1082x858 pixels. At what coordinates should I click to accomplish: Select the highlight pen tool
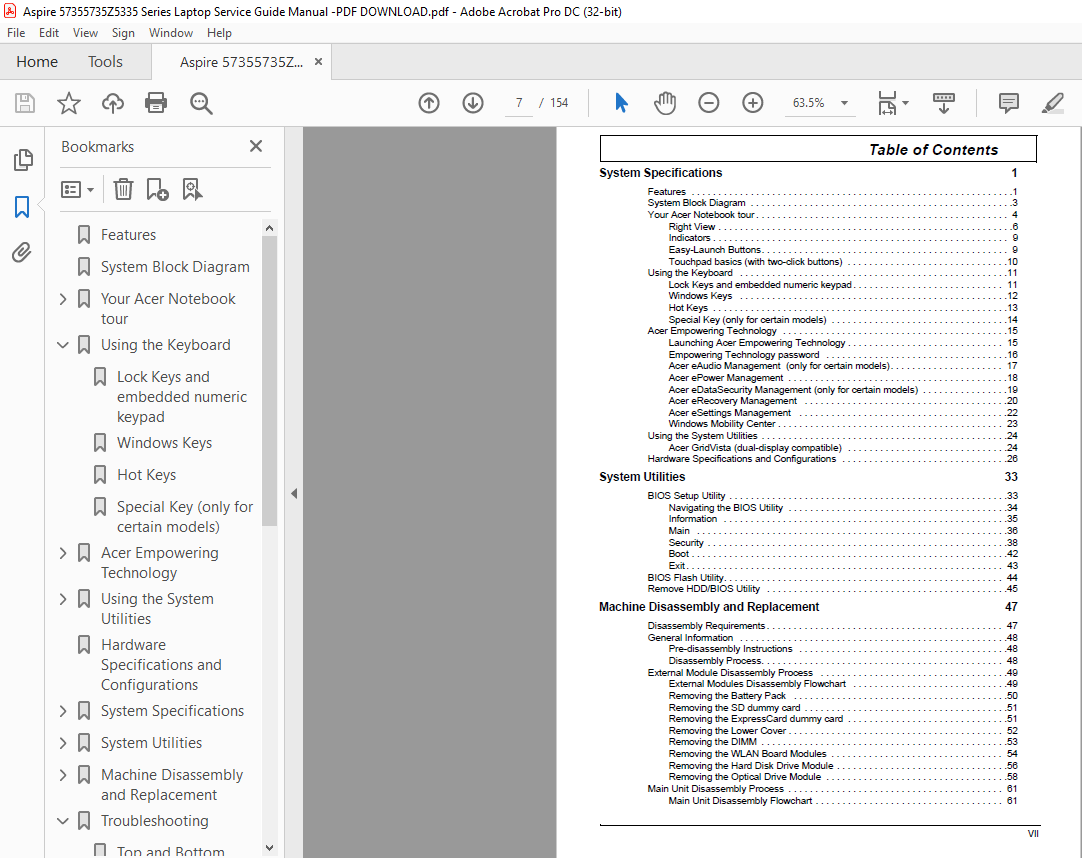(1052, 103)
